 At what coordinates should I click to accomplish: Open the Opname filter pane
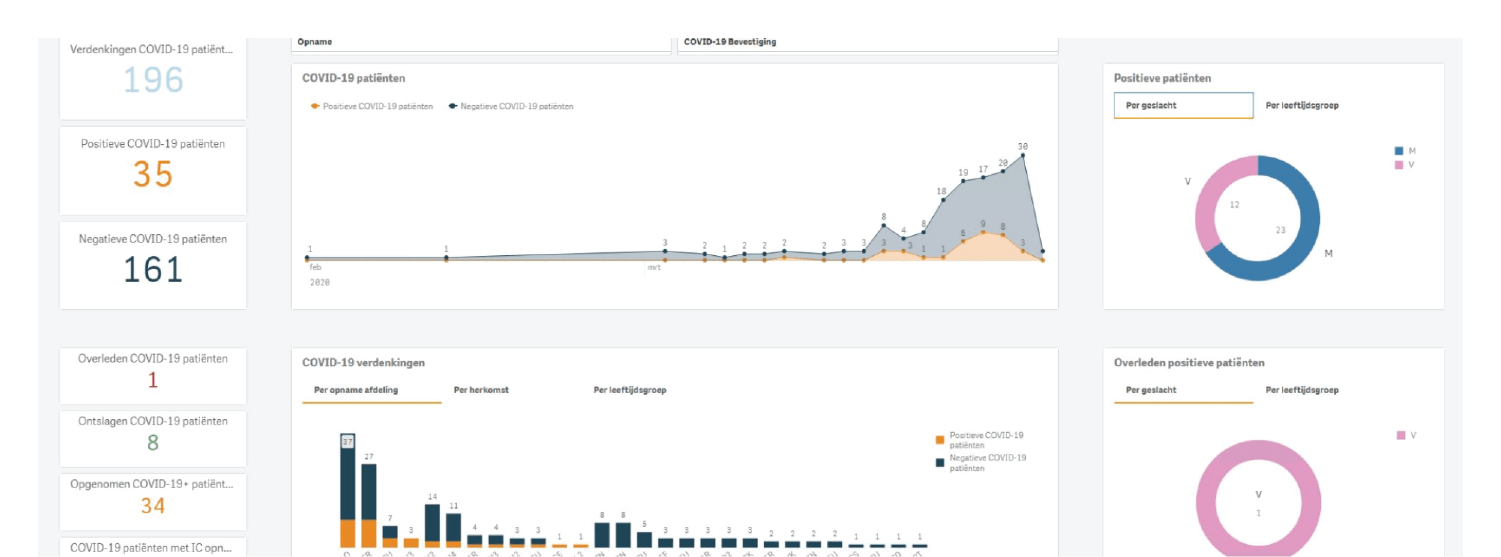pyautogui.click(x=480, y=43)
